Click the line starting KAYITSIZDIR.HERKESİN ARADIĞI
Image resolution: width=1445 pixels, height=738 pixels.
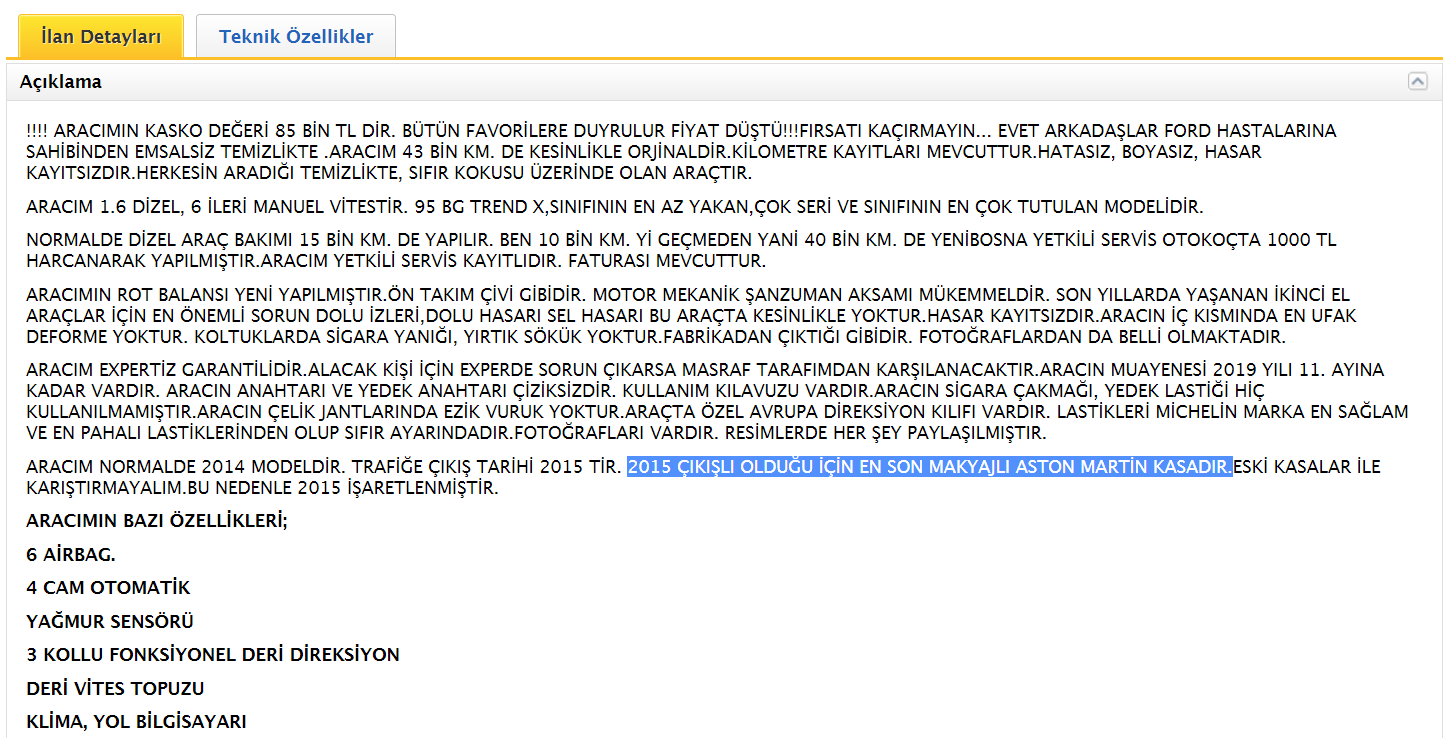pyautogui.click(x=388, y=174)
